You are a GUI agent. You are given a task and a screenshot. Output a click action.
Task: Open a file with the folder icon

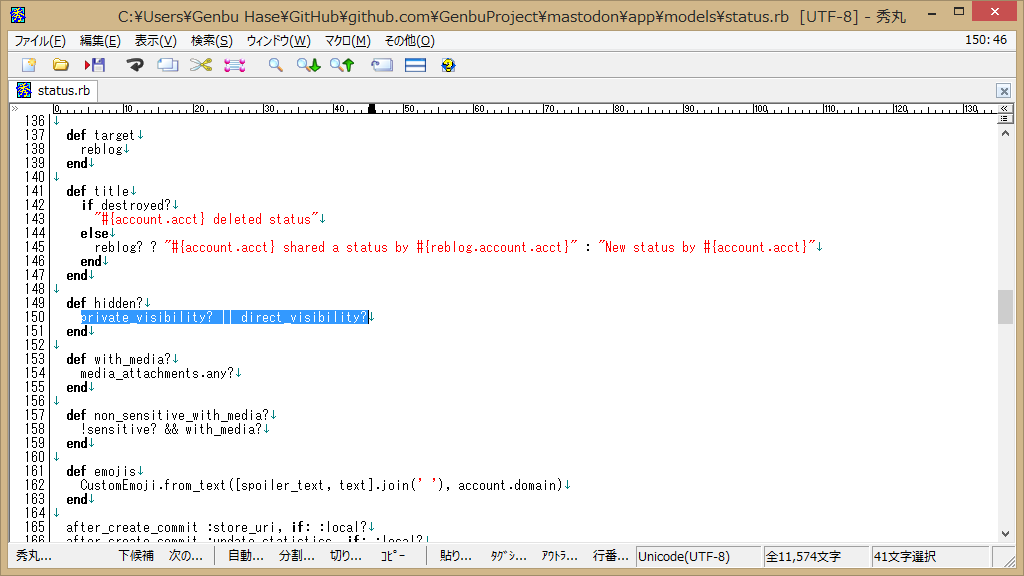coord(61,65)
